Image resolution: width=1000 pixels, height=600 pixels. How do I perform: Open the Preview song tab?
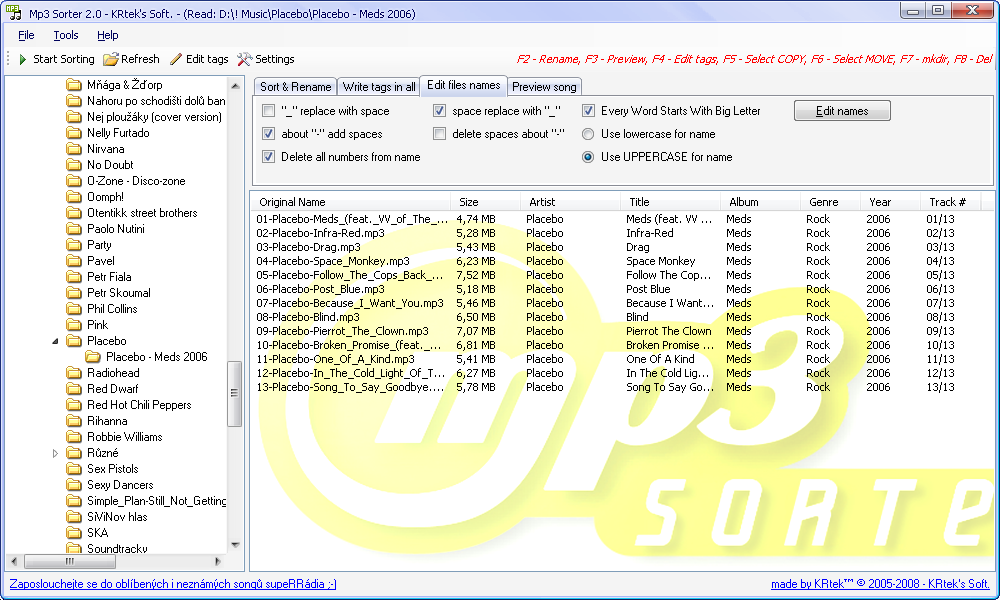[x=544, y=87]
